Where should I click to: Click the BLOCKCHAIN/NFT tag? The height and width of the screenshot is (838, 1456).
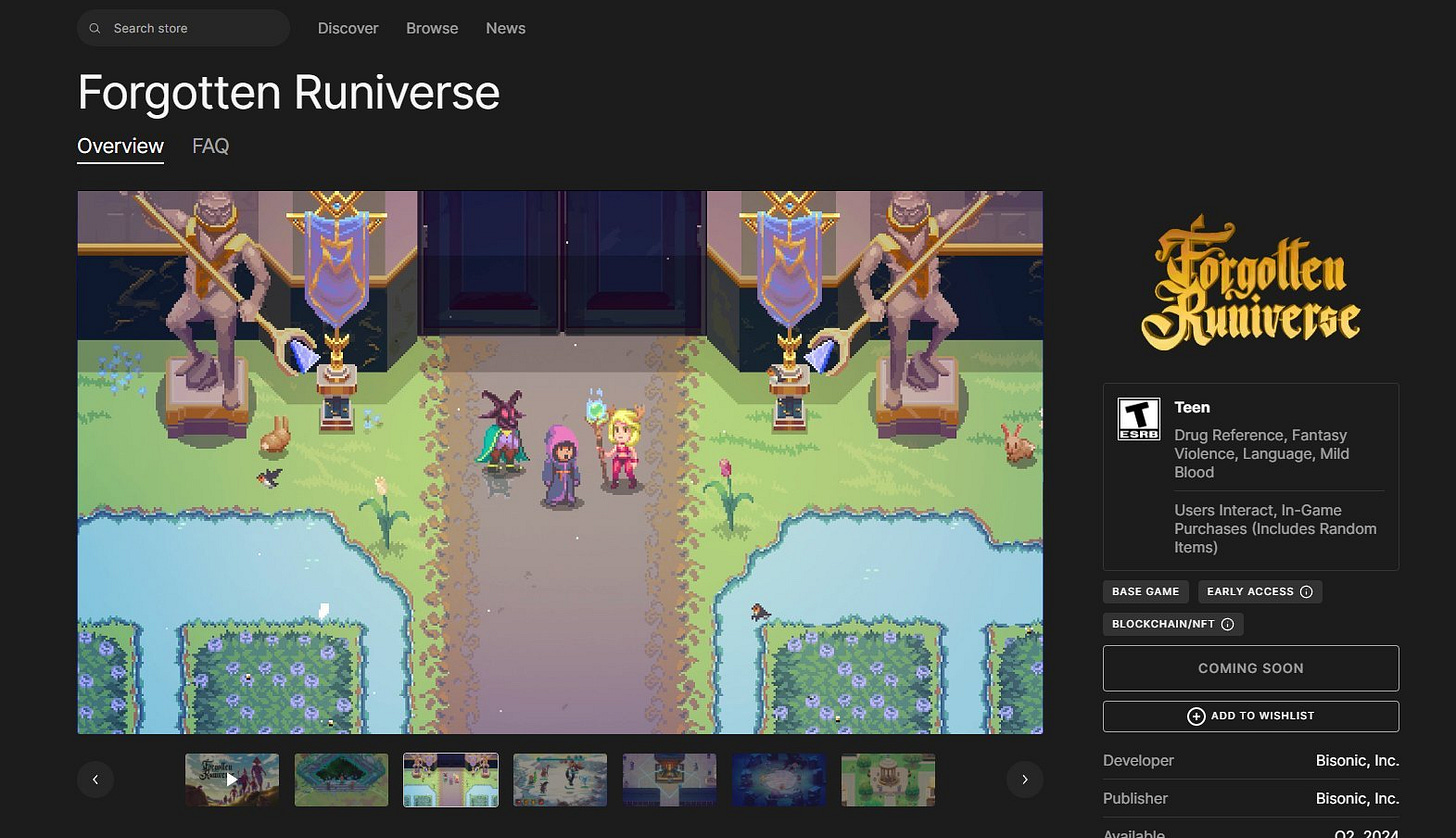(1173, 624)
